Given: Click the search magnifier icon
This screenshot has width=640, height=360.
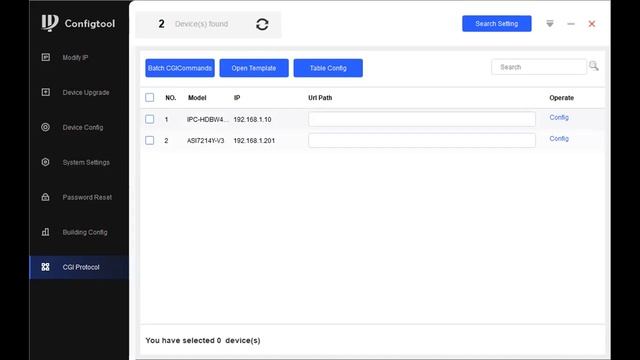Looking at the screenshot, I should [593, 66].
